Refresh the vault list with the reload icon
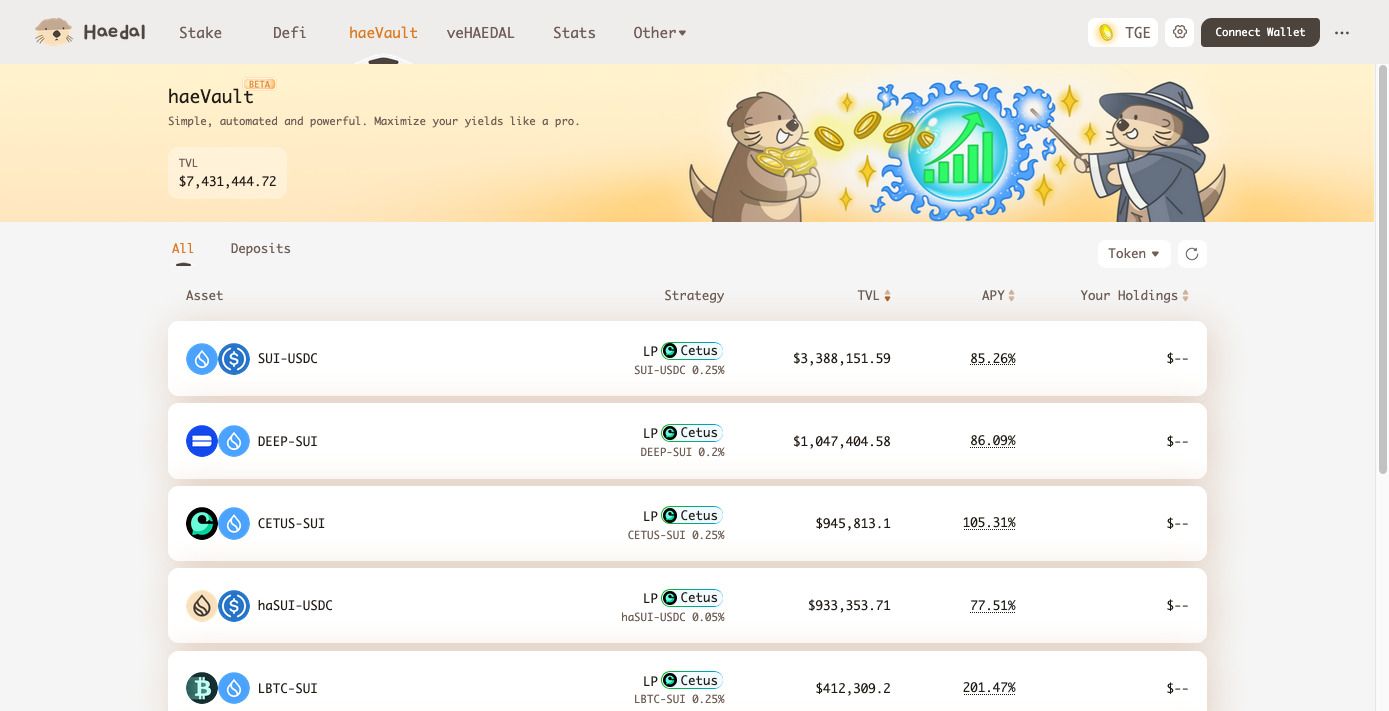Screen dimensions: 1389x711 pyautogui.click(x=1192, y=254)
